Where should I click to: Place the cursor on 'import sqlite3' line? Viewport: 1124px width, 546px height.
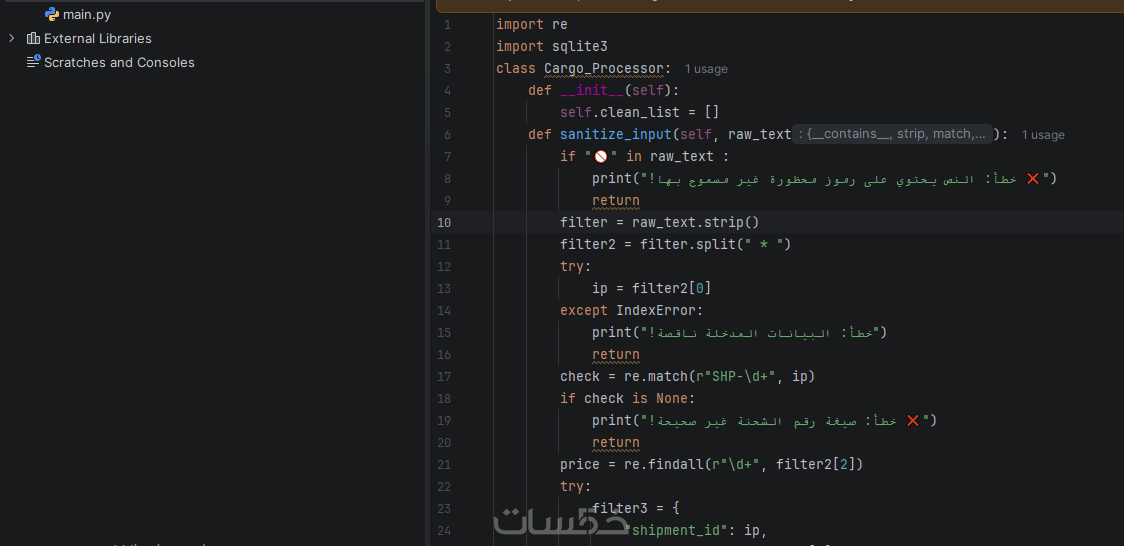point(552,47)
